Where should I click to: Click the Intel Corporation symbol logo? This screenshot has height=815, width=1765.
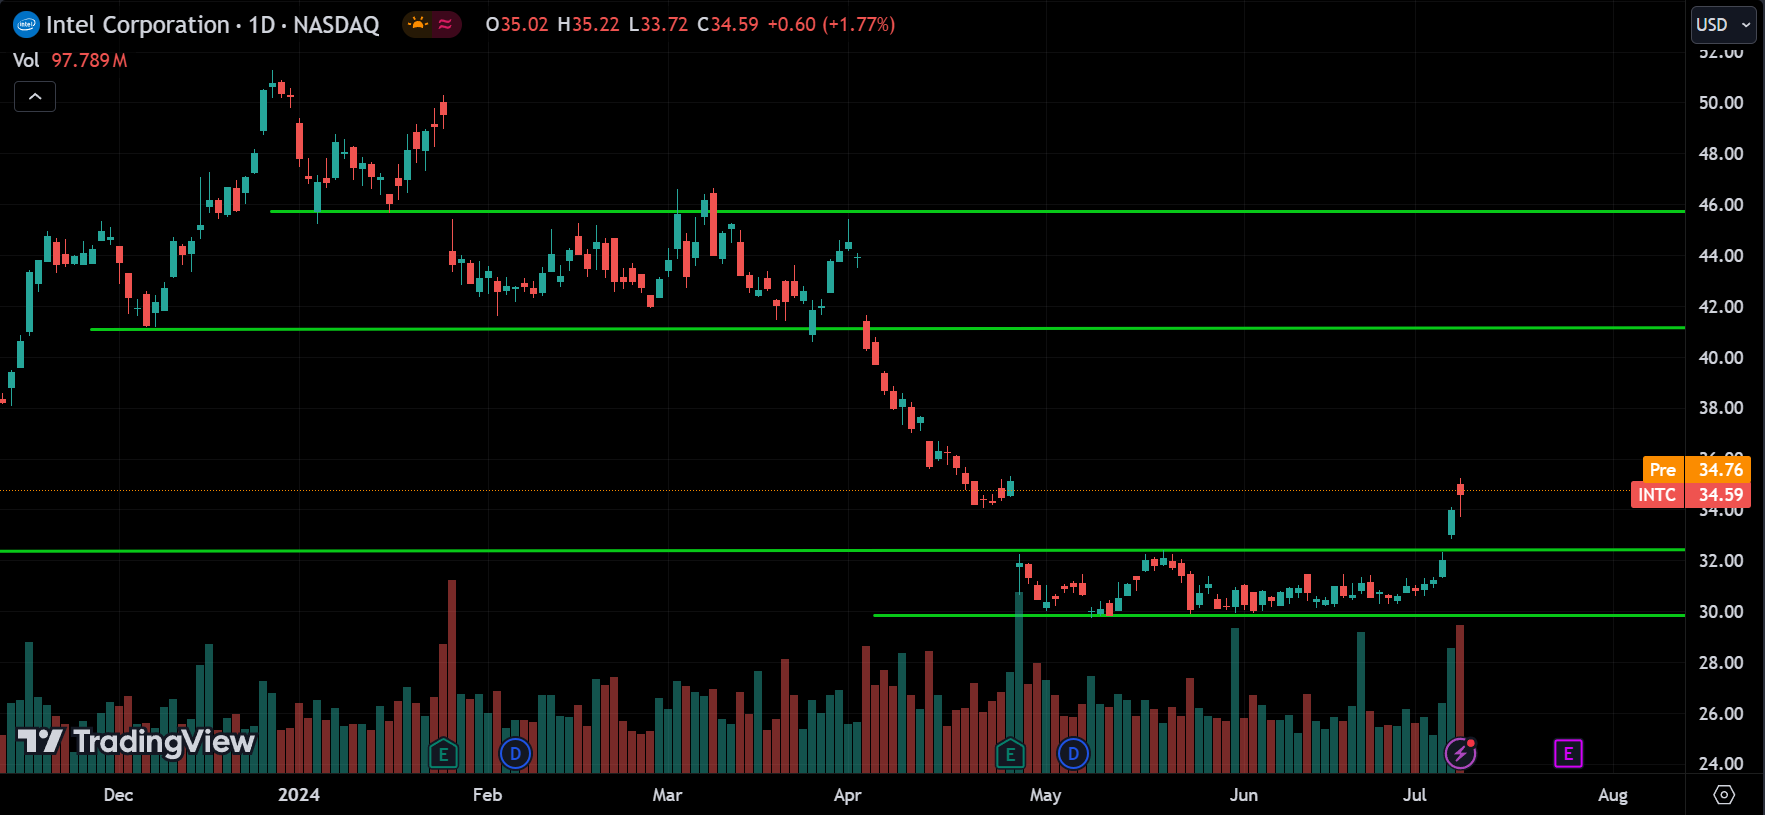click(x=26, y=25)
